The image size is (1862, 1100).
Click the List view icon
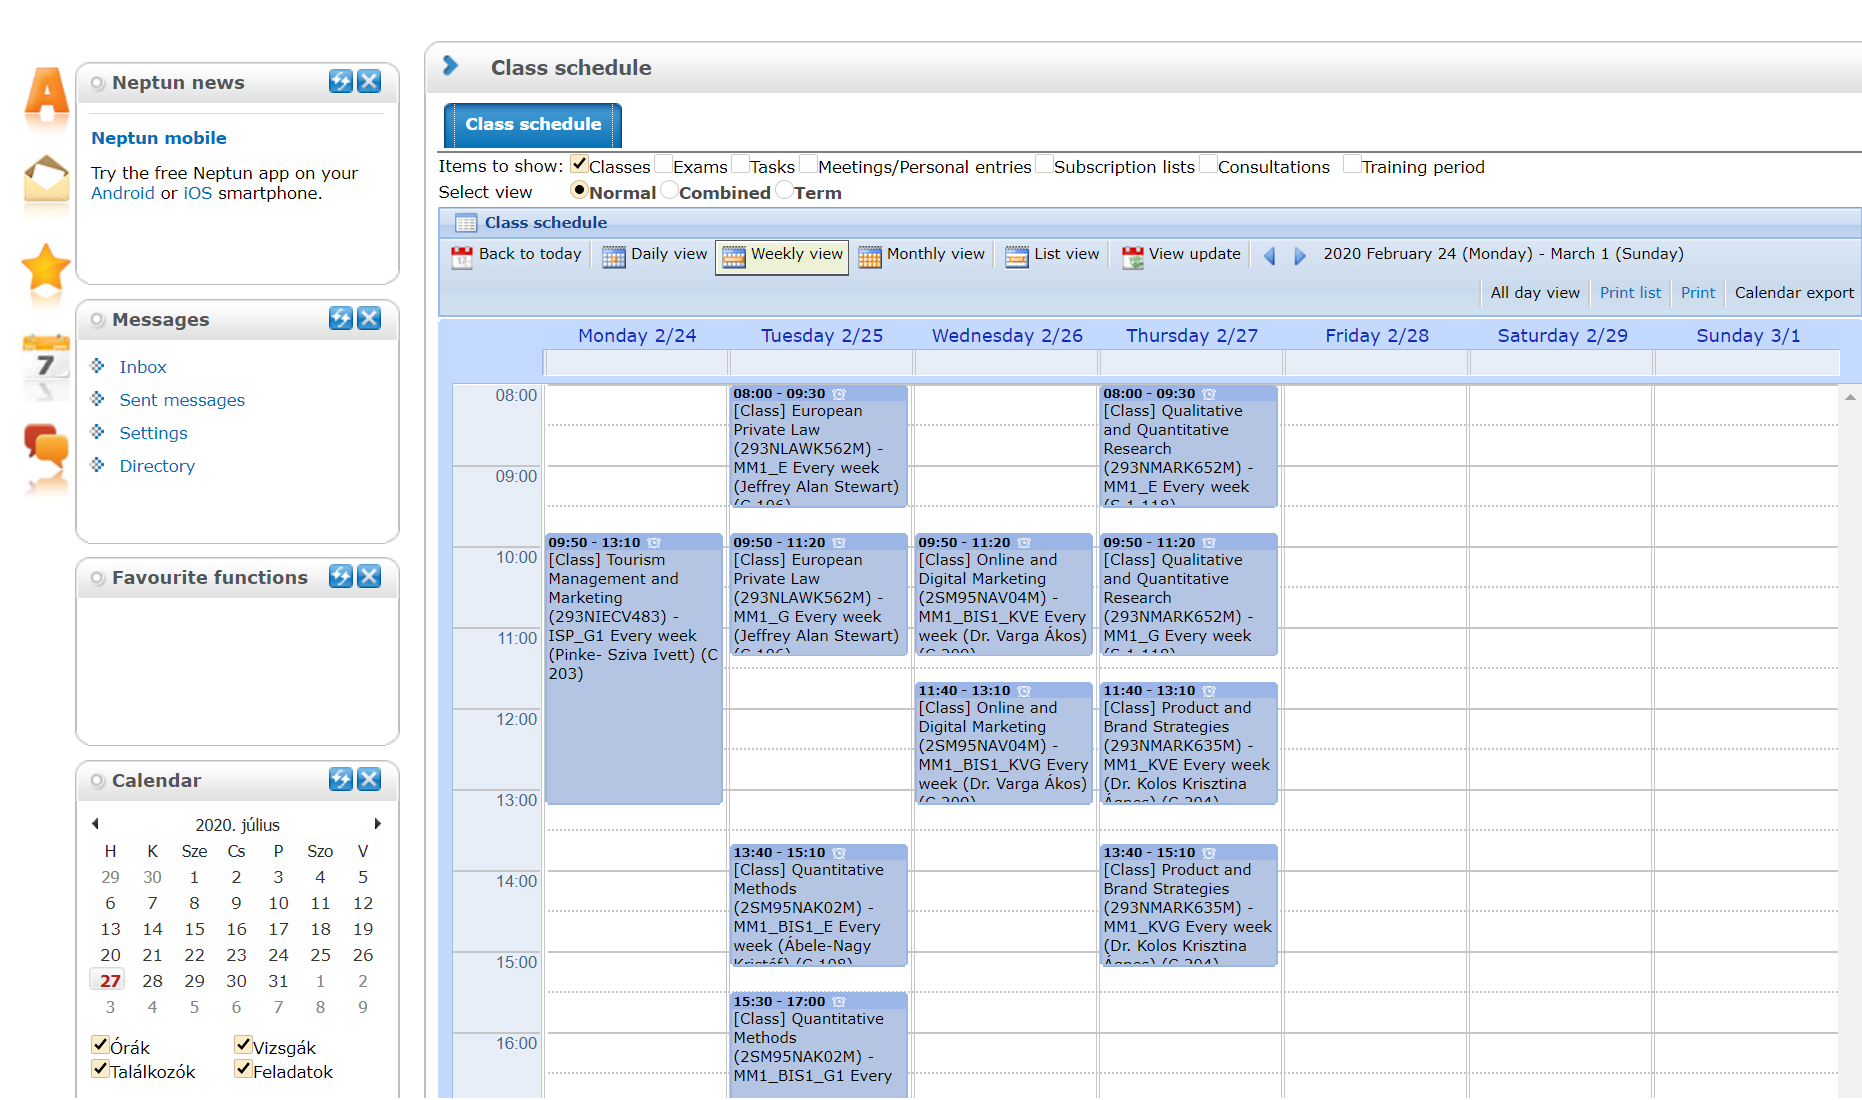click(x=1017, y=257)
